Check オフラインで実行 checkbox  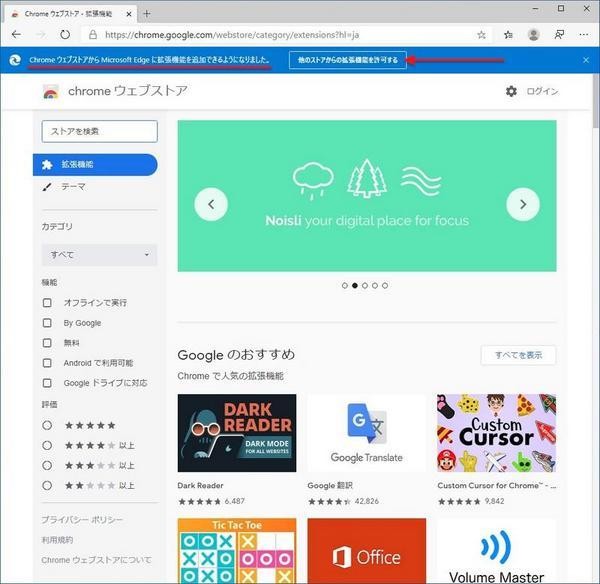[47, 303]
